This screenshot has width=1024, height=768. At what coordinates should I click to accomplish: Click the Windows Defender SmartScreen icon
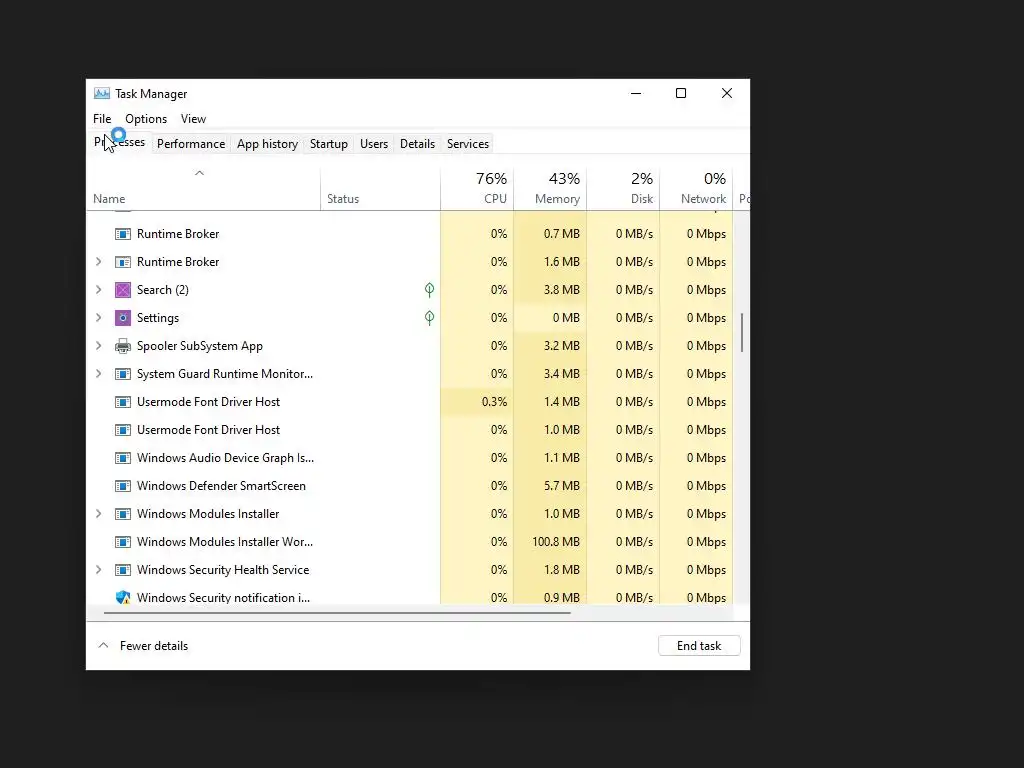tap(123, 486)
